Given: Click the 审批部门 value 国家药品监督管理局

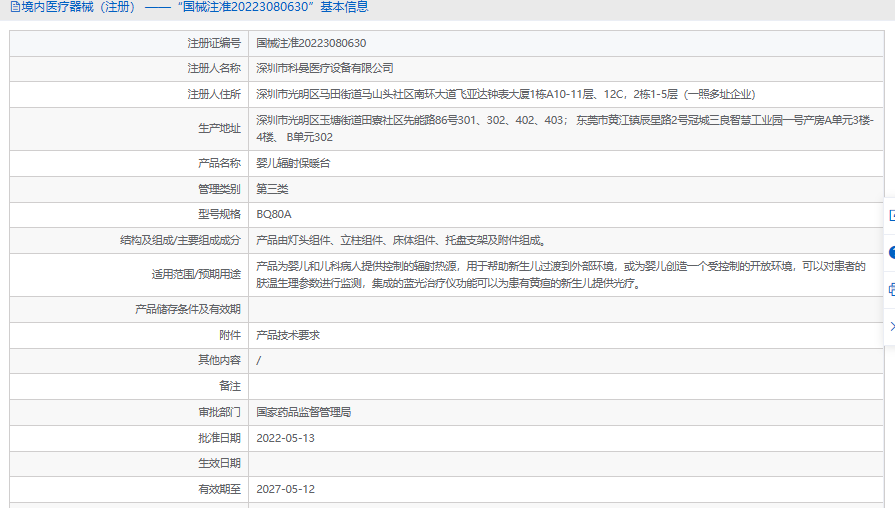Looking at the screenshot, I should tap(304, 412).
